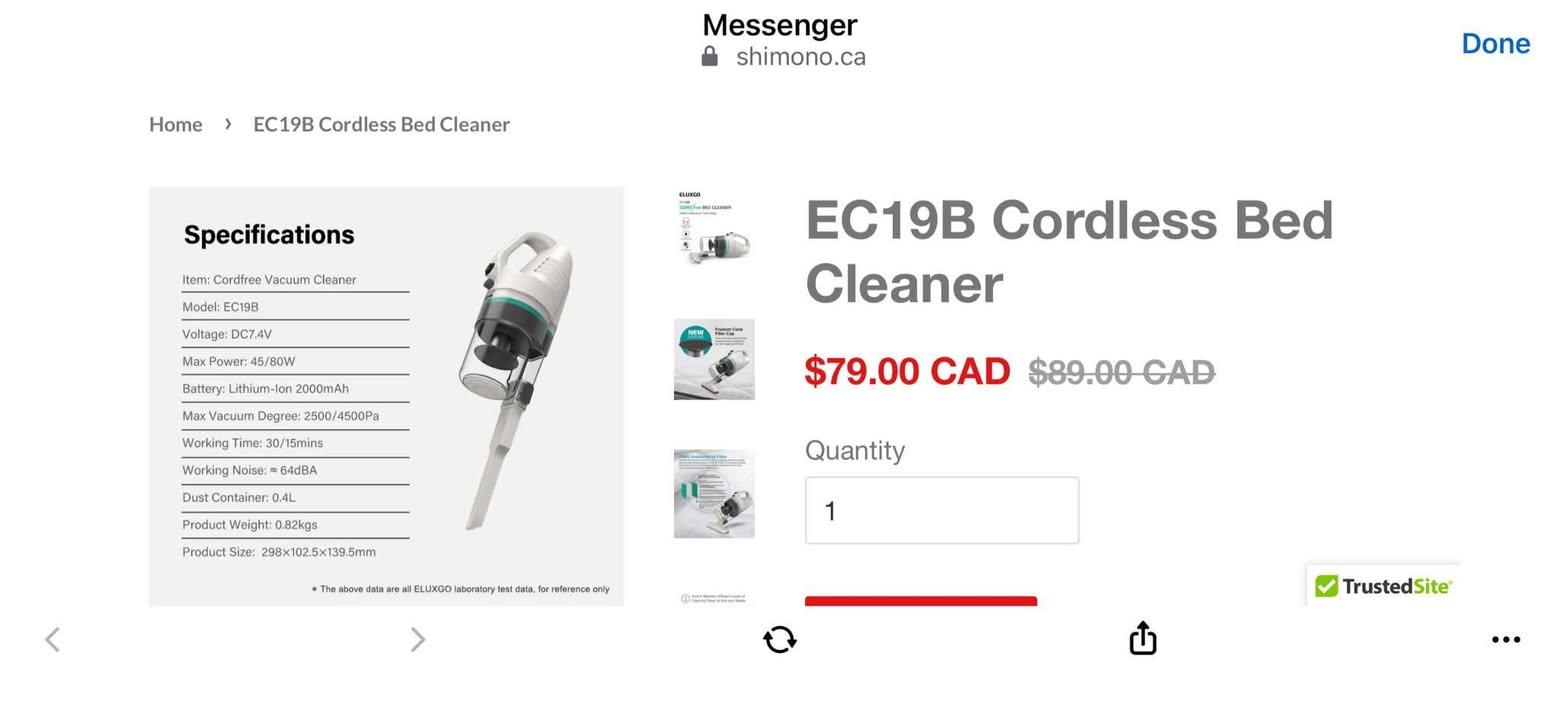
Task: Select the third filter diagram thumbnail
Action: point(714,494)
